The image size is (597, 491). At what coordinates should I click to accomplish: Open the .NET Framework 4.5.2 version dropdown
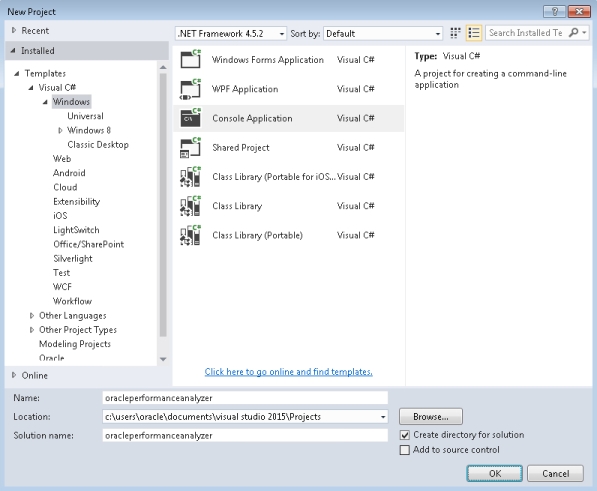point(231,33)
